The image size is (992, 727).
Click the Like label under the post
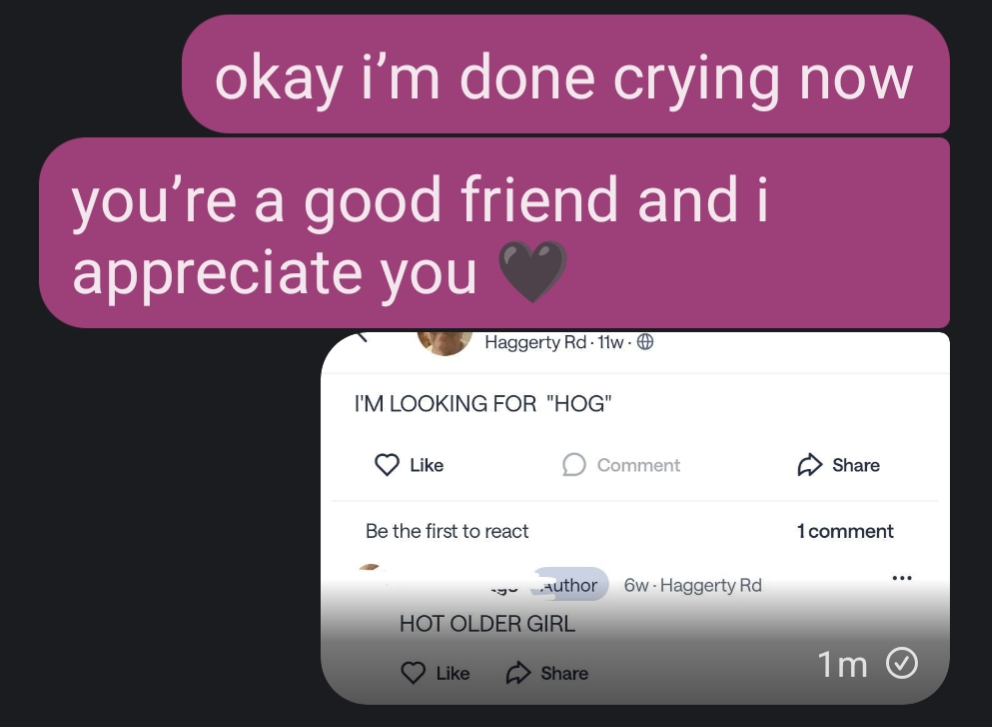[426, 465]
